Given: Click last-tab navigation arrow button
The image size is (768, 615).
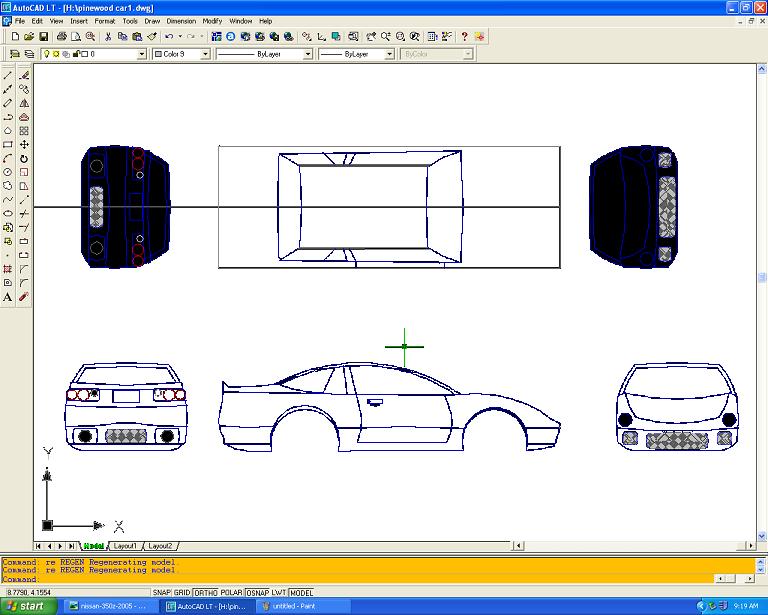Looking at the screenshot, I should point(72,545).
